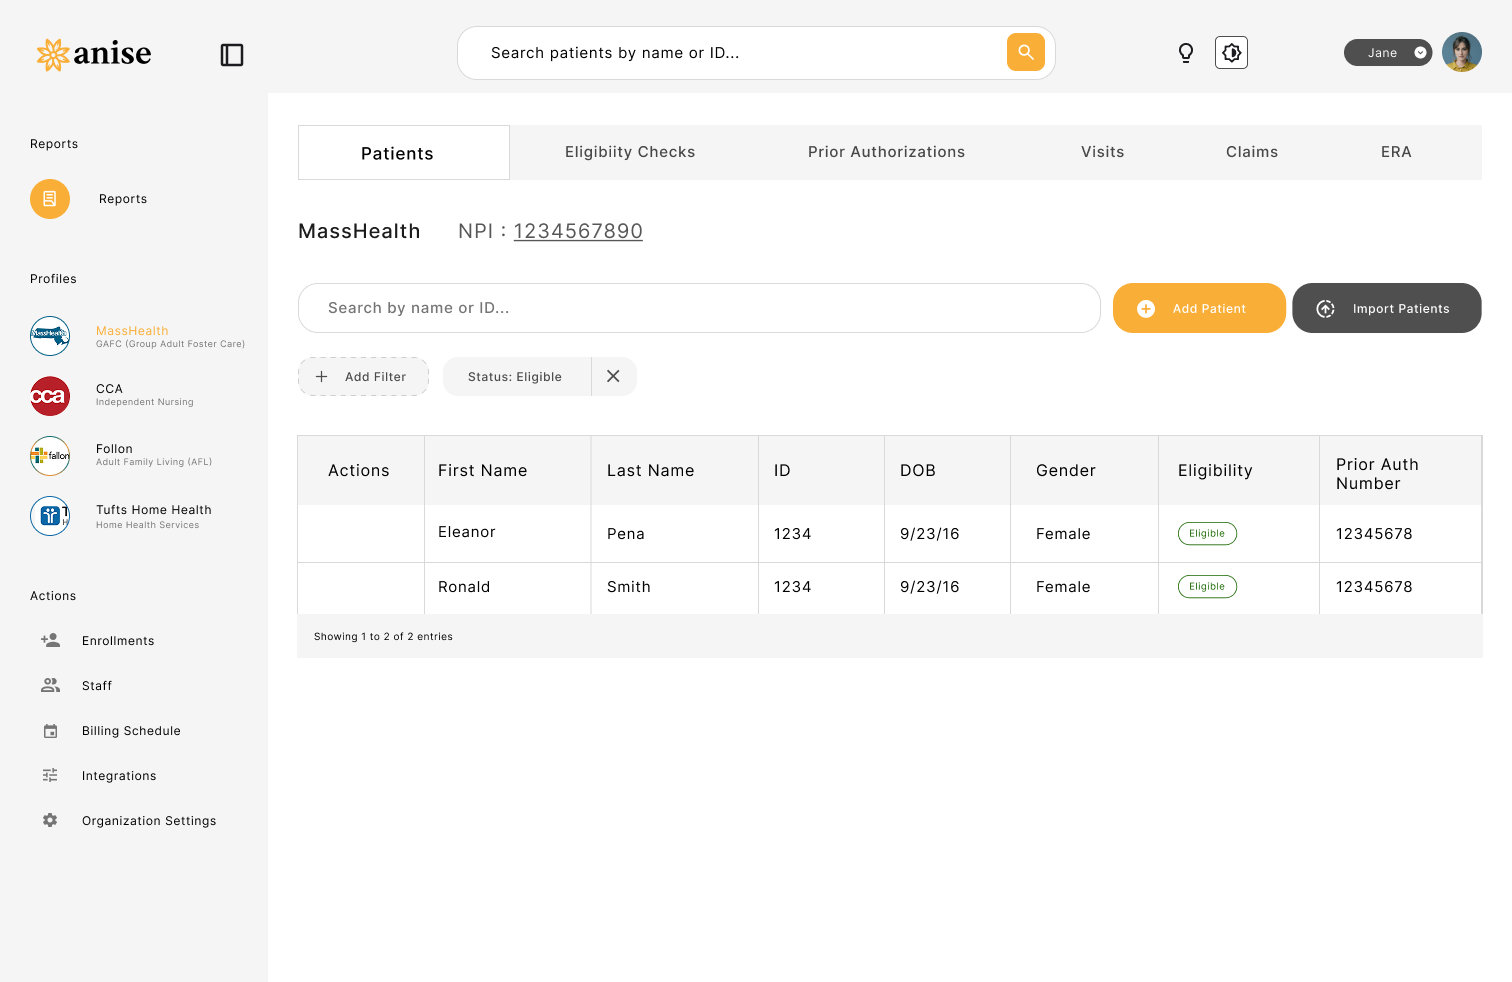Image resolution: width=1512 pixels, height=982 pixels.
Task: Remove the Status: Eligible filter
Action: 613,376
